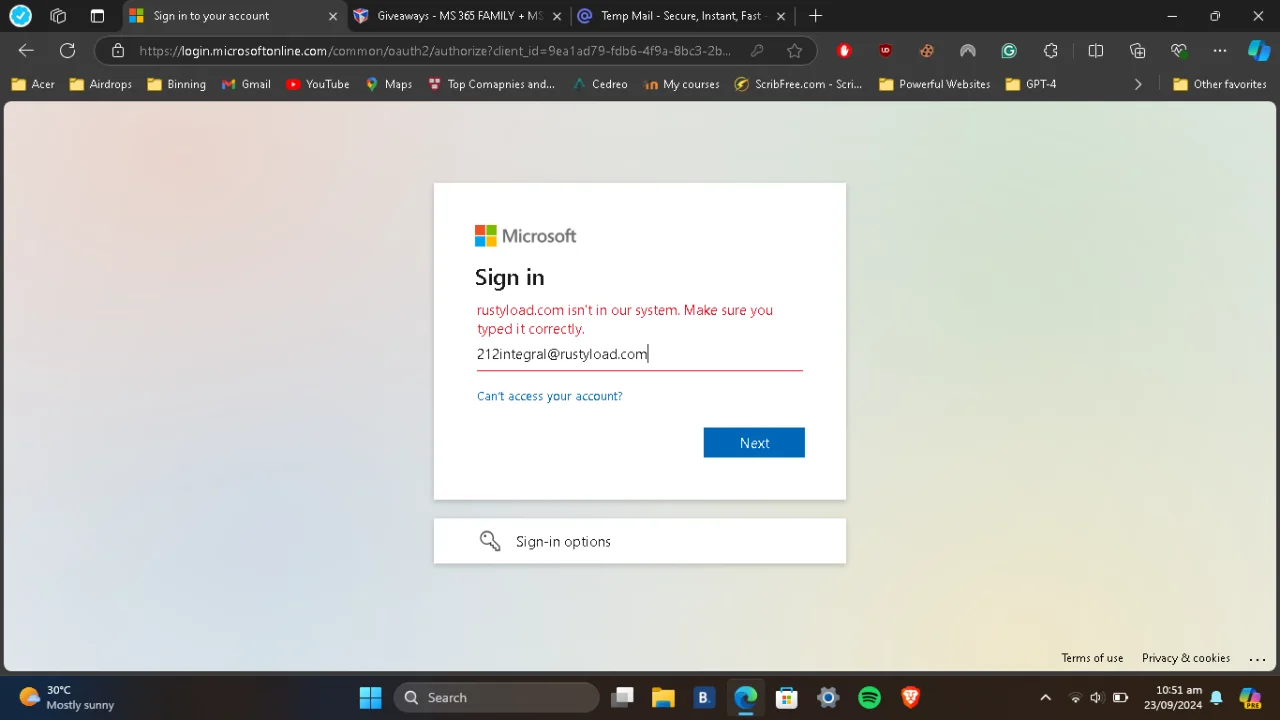Open a new tab with the plus button
The image size is (1280, 720).
(x=815, y=16)
